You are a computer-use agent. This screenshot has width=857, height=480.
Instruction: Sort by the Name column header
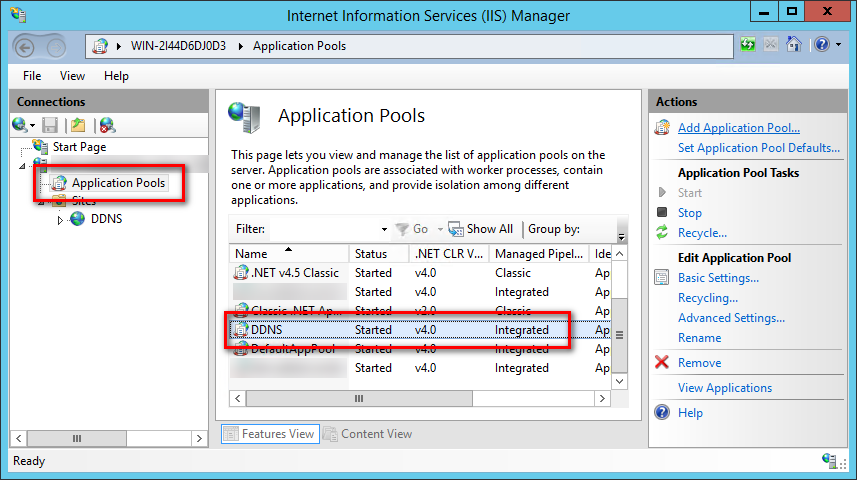[289, 254]
